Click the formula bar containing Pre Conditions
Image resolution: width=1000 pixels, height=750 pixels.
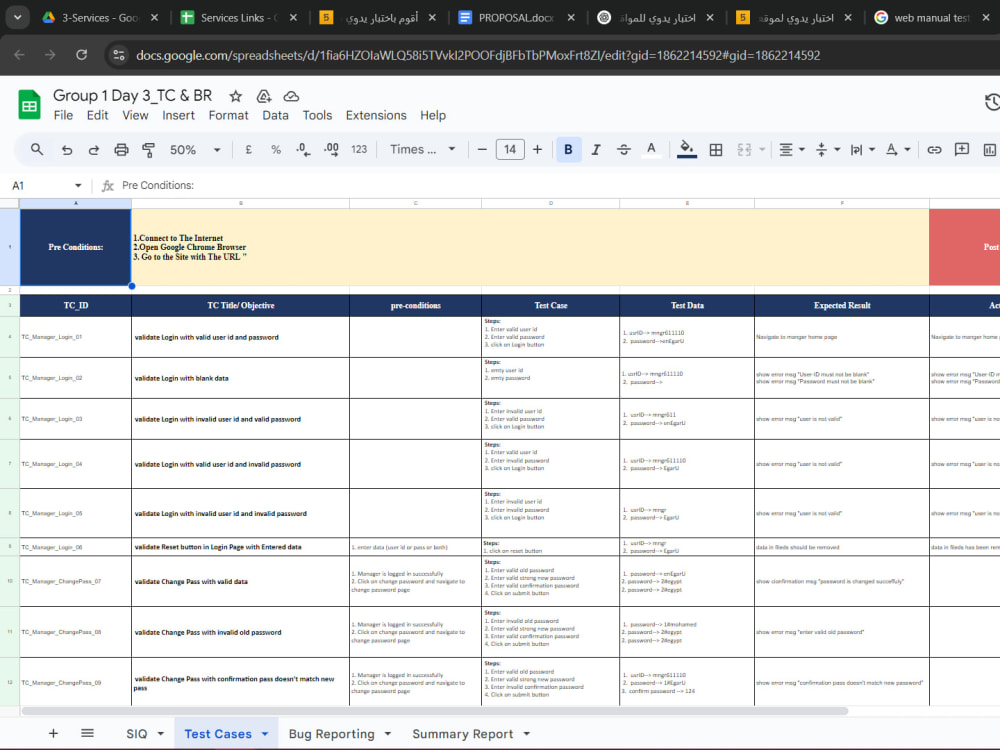(555, 186)
